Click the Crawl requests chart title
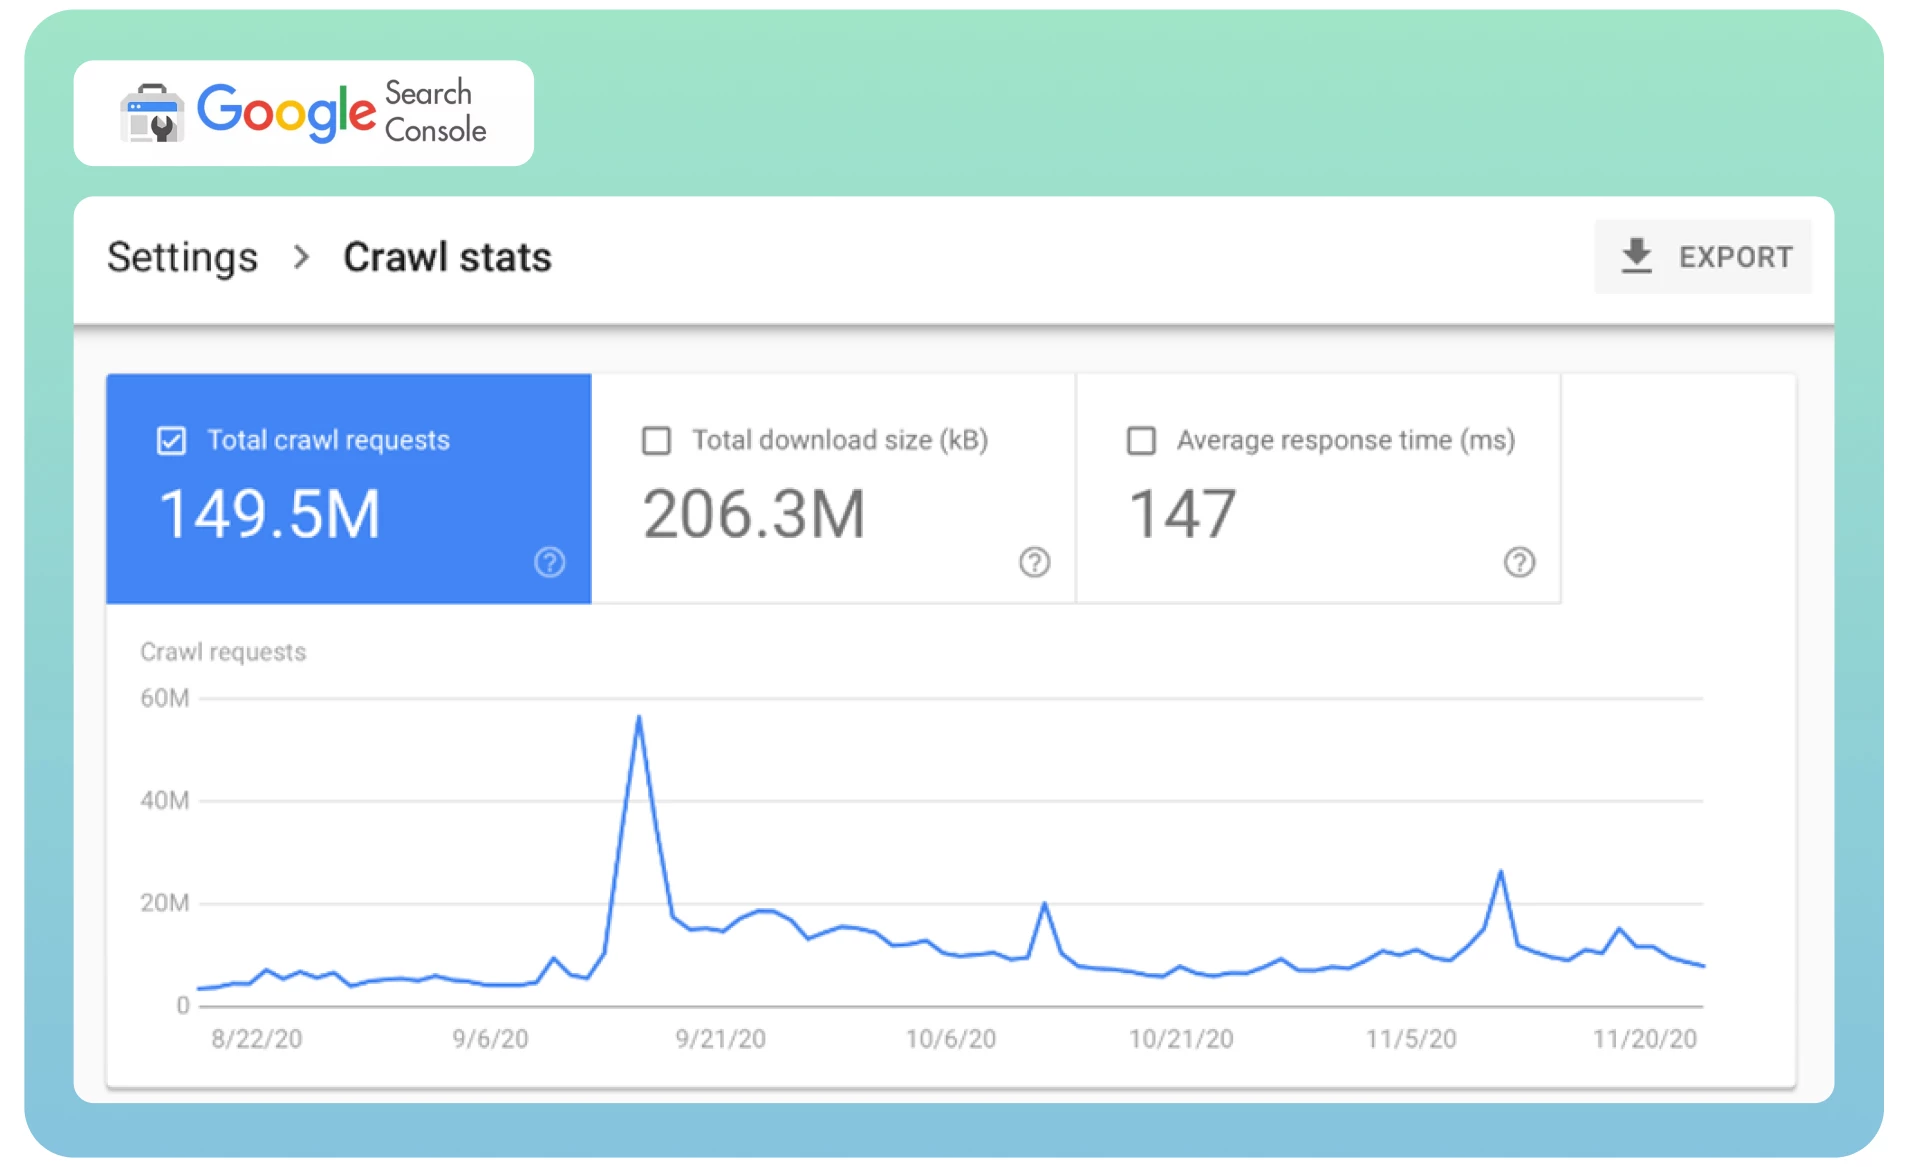The height and width of the screenshot is (1167, 1908). 223,652
